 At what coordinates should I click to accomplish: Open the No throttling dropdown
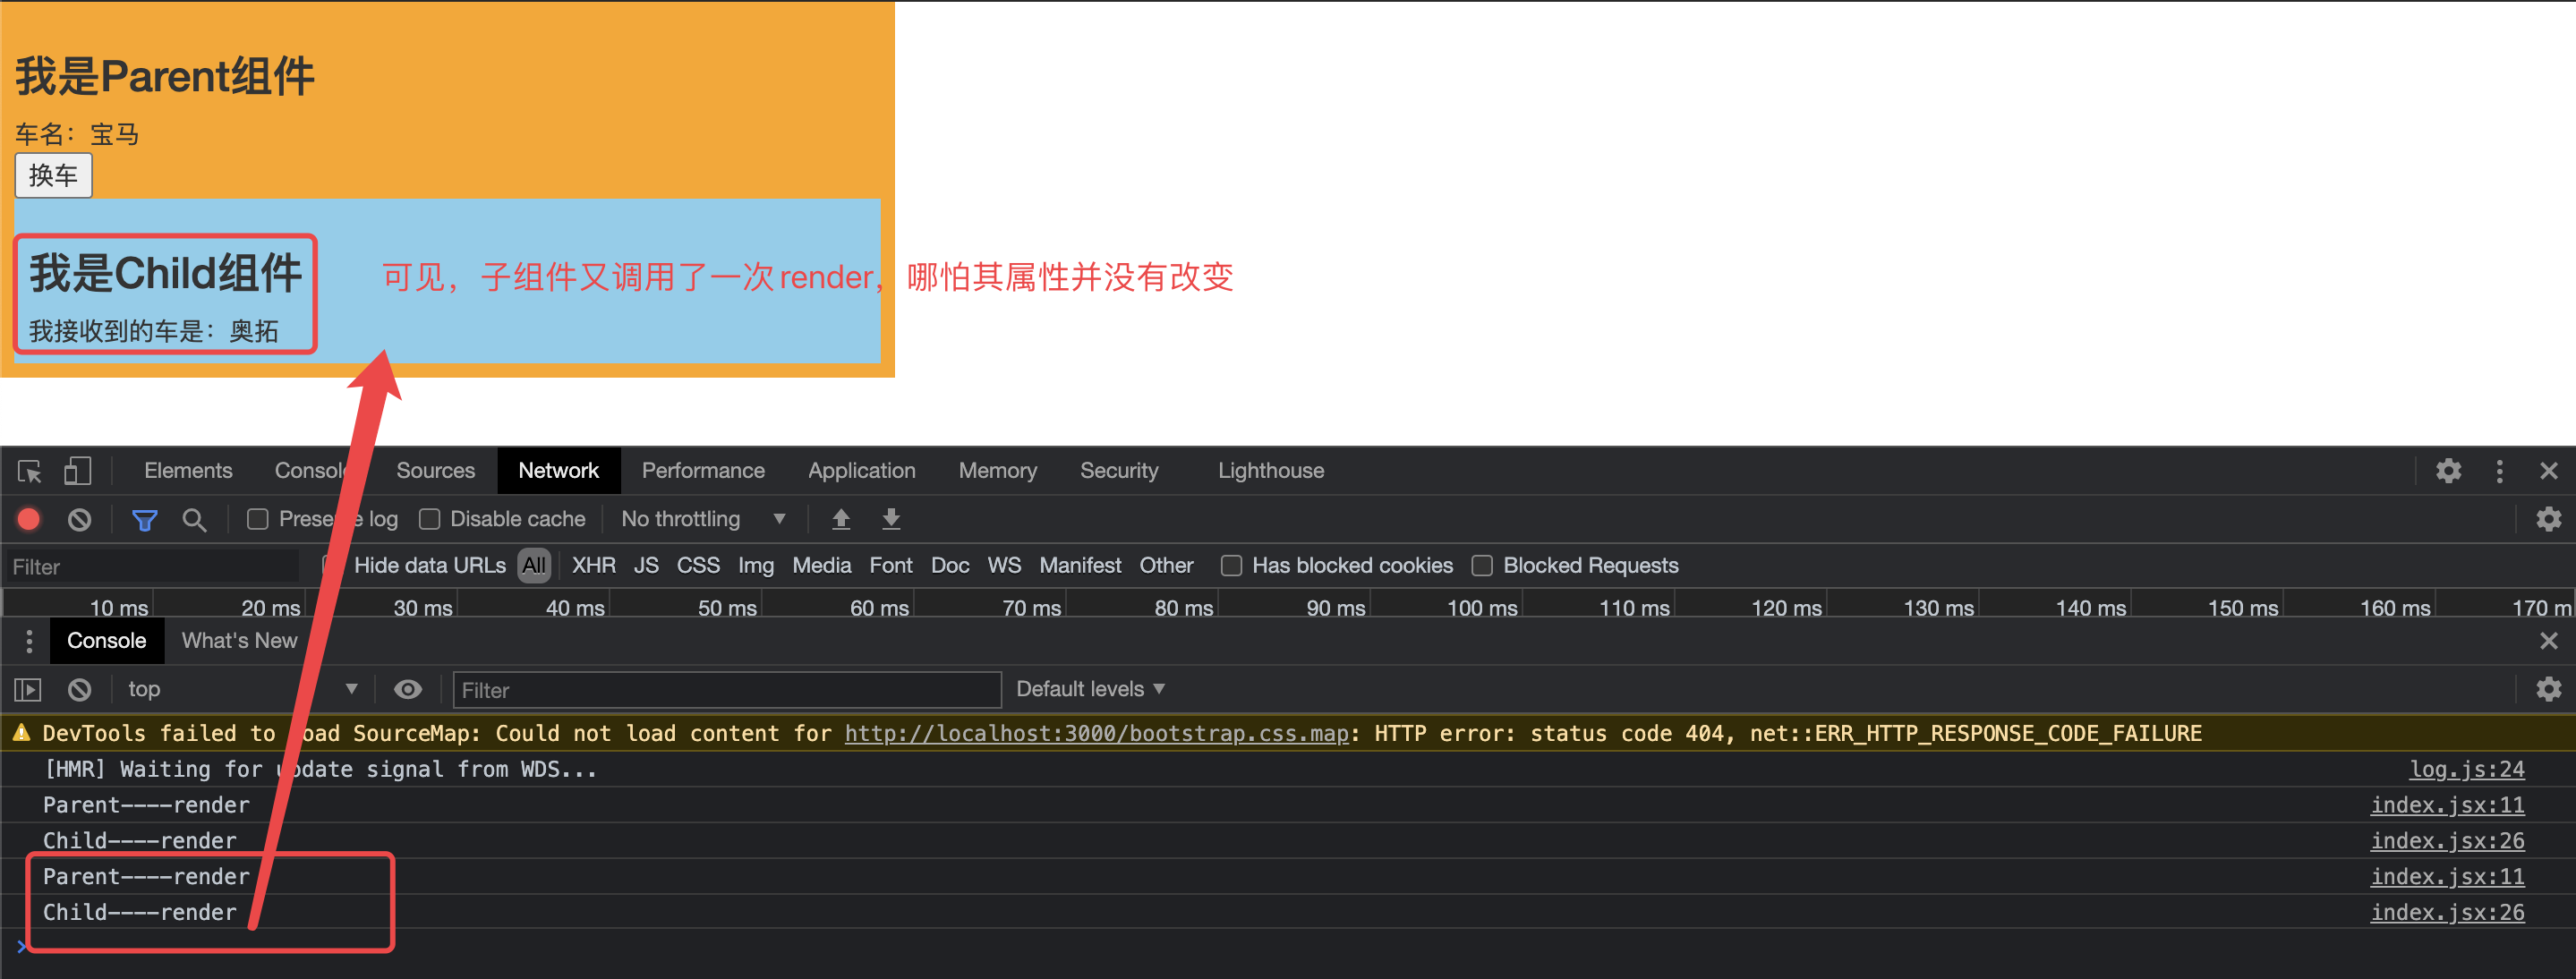702,519
